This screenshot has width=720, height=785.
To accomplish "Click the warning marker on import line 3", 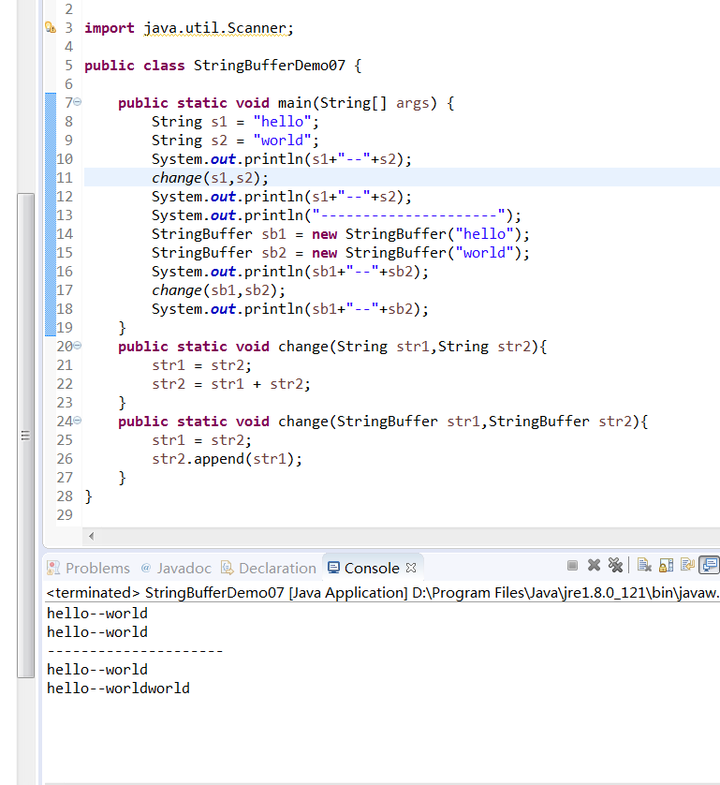I will 50,28.
